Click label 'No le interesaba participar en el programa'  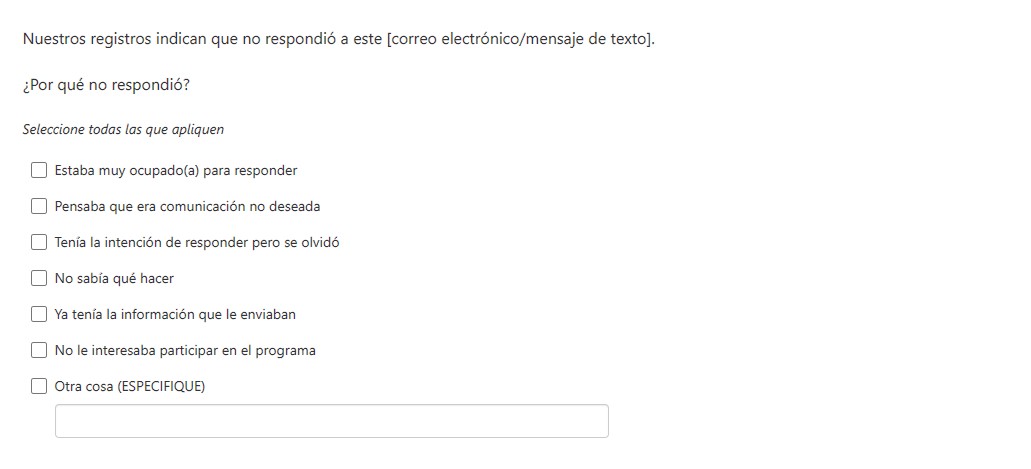pyautogui.click(x=185, y=351)
